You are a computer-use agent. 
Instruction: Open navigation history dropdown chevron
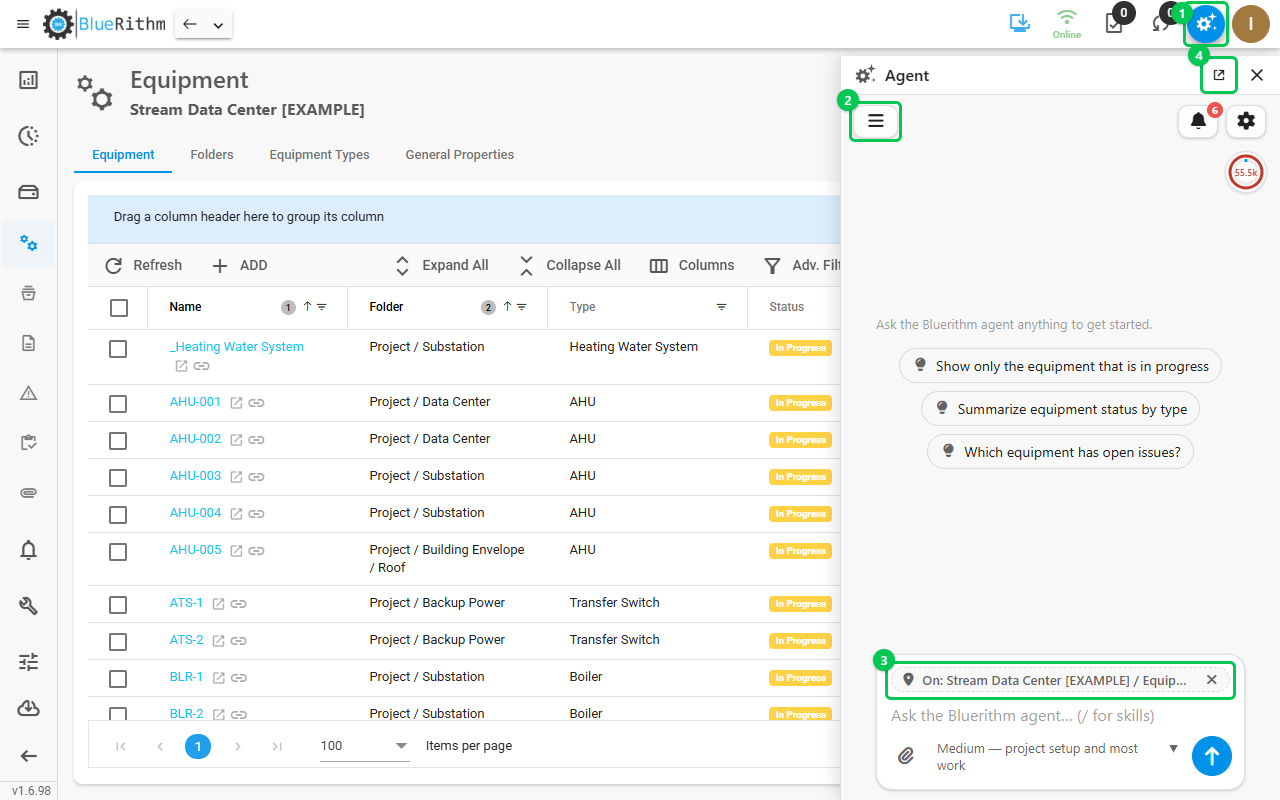tap(218, 25)
